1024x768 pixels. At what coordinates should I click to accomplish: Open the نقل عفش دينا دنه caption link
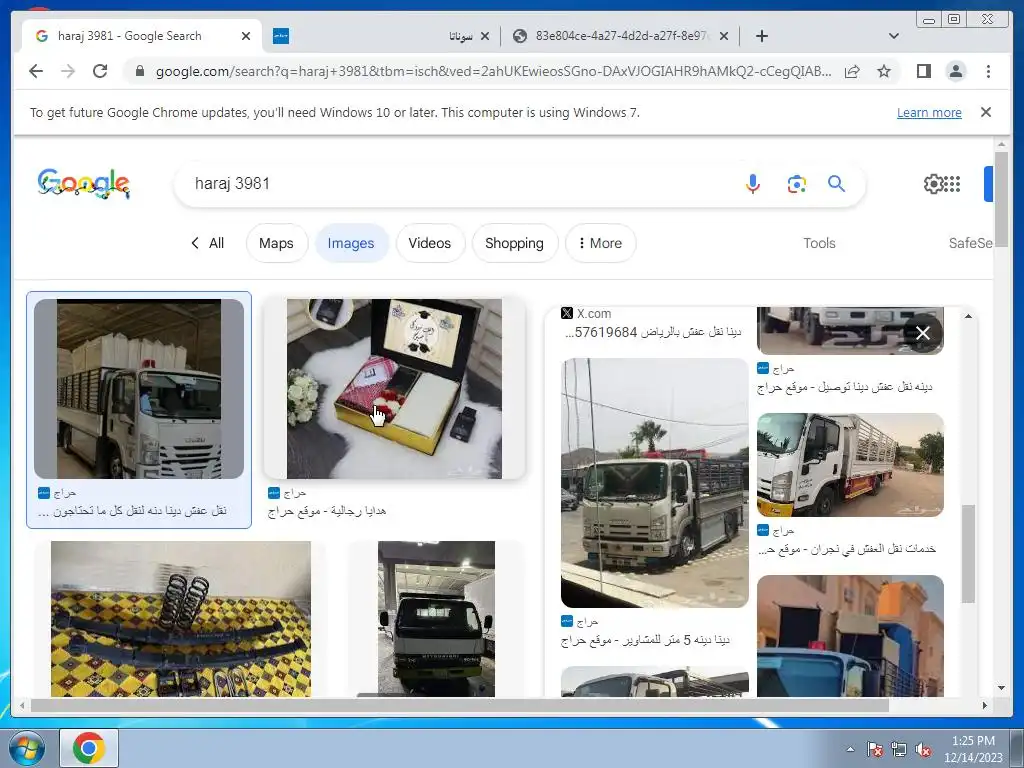tap(133, 511)
